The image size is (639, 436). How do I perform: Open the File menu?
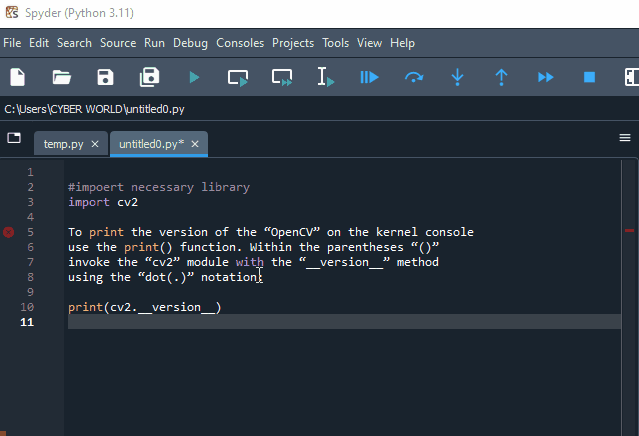[x=12, y=43]
